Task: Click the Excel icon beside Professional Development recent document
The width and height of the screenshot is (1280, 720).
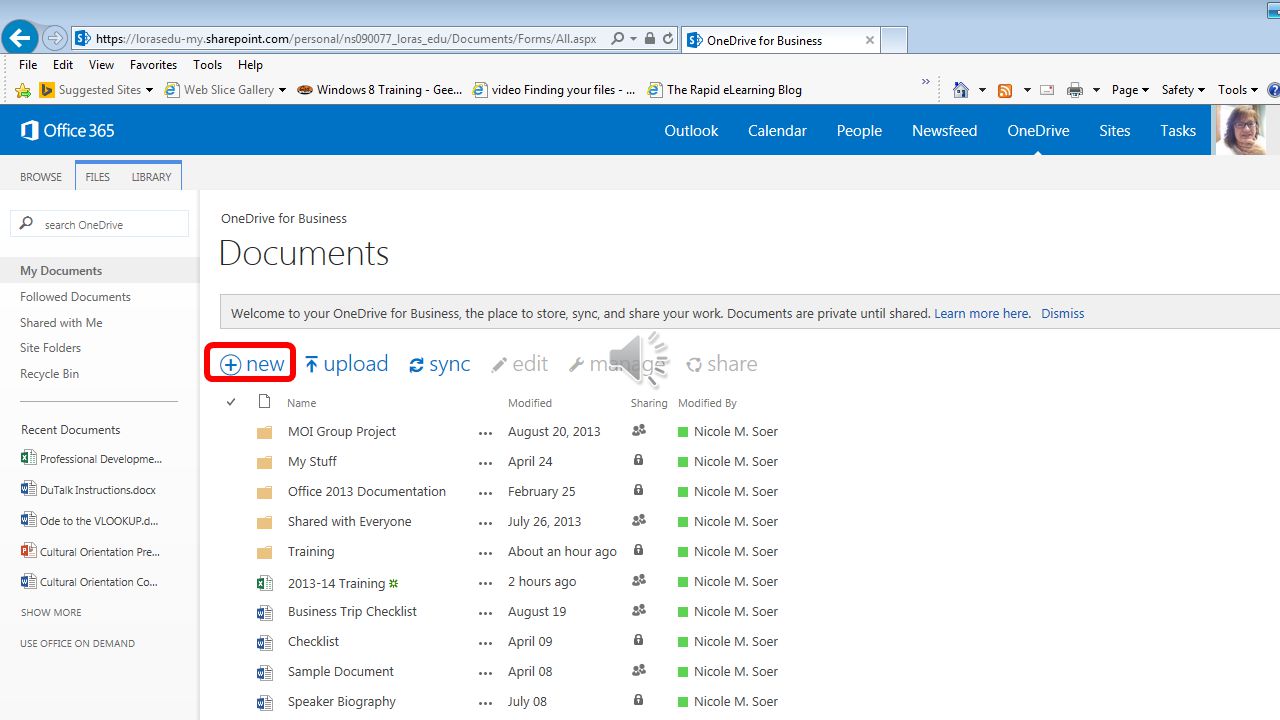Action: (29, 458)
